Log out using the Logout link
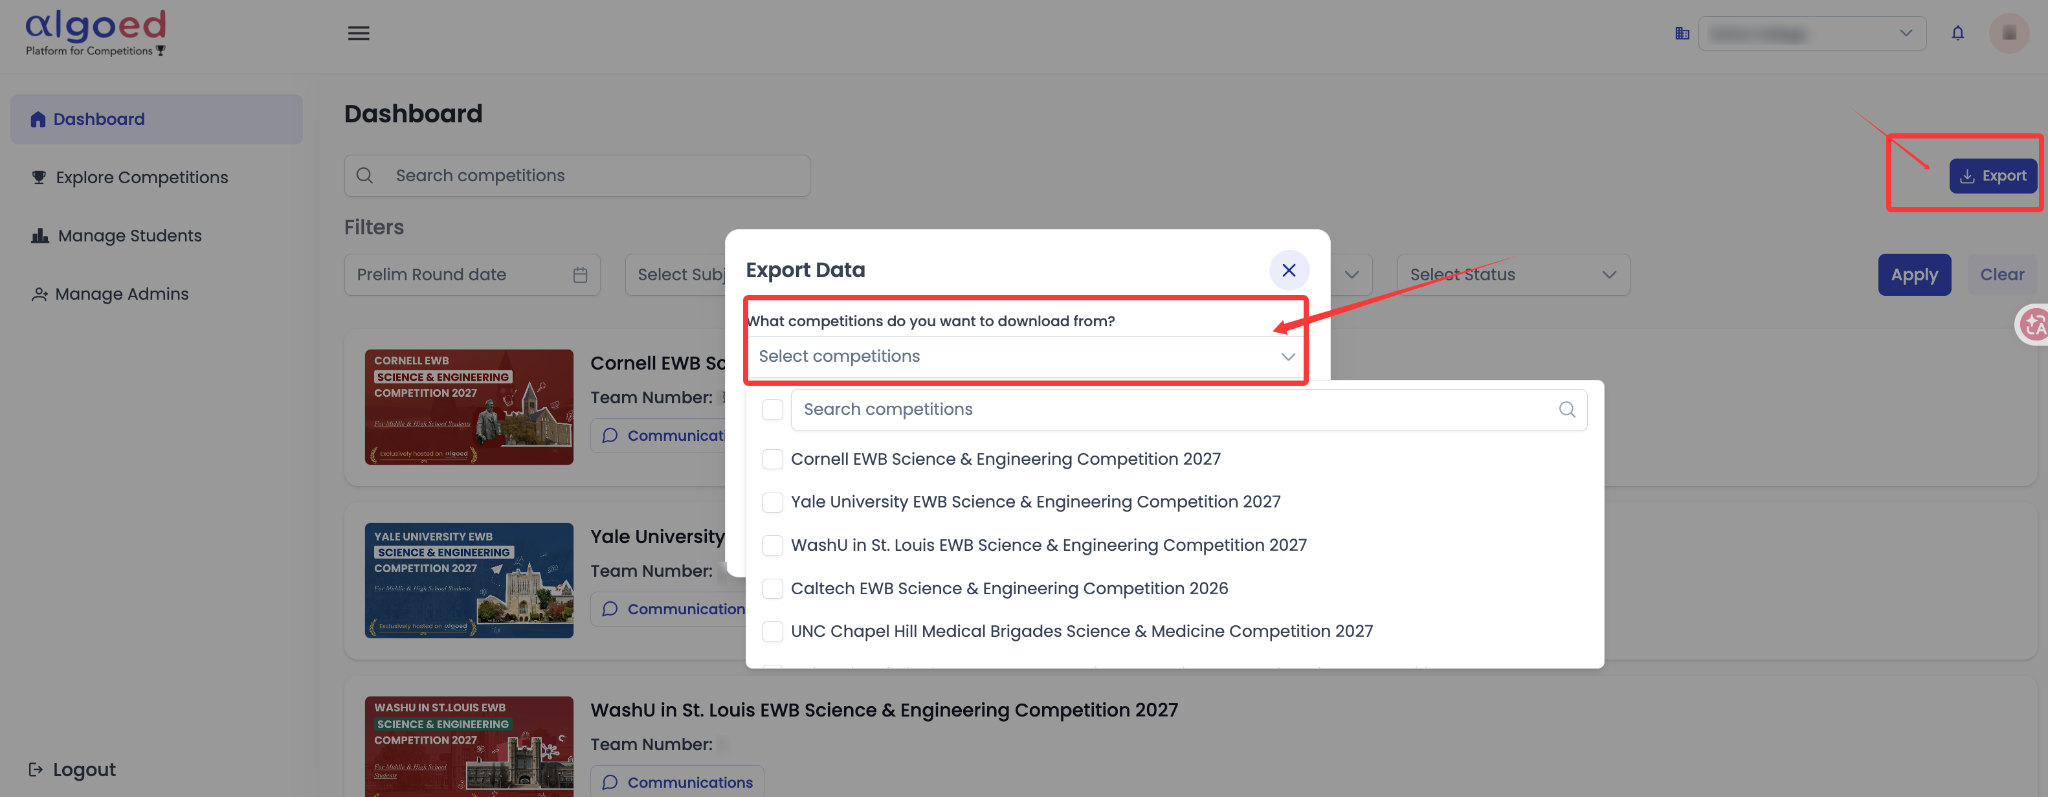The image size is (2048, 797). 72,770
